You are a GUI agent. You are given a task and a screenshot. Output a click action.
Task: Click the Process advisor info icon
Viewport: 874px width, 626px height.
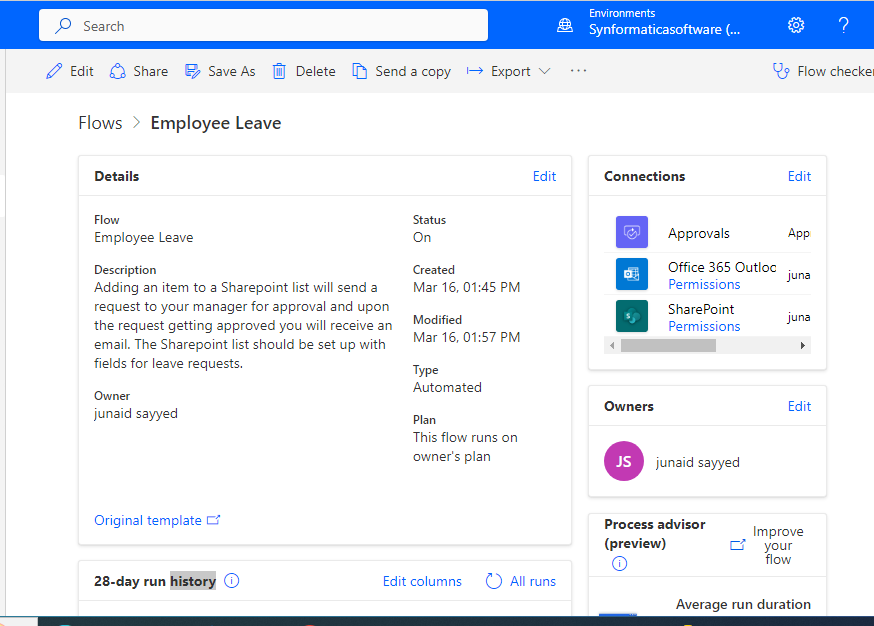(619, 564)
